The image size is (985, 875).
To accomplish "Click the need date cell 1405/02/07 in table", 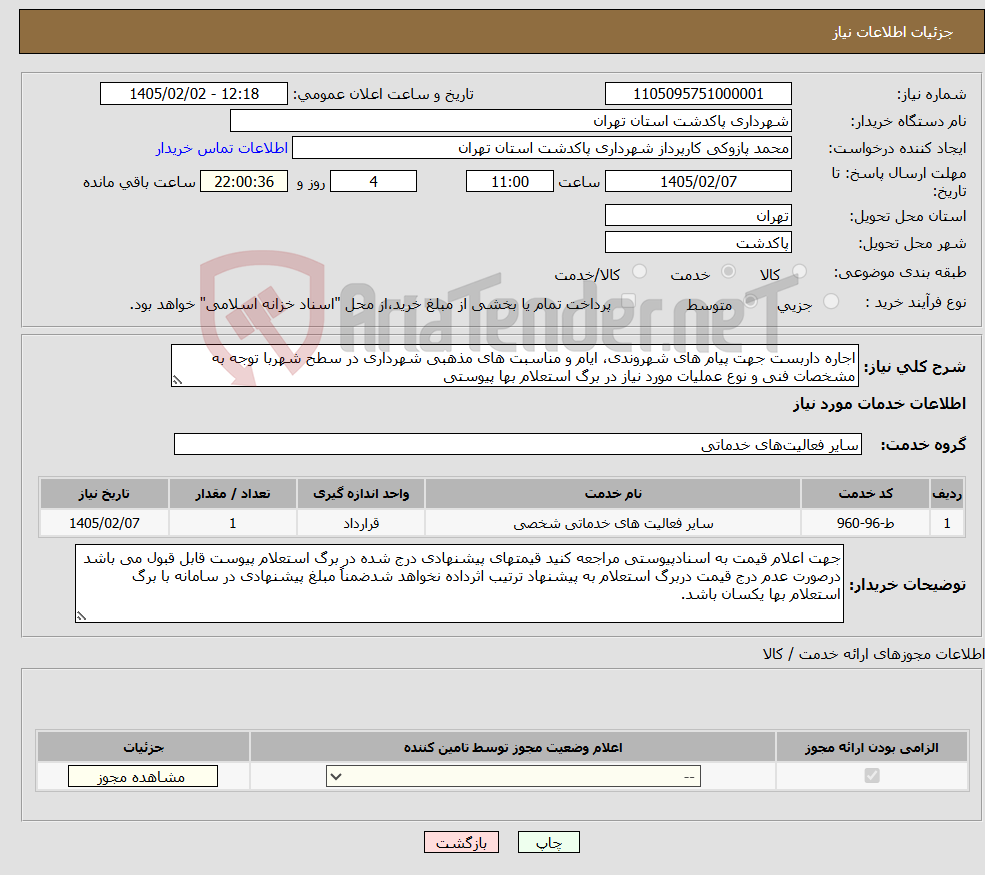I will point(104,523).
